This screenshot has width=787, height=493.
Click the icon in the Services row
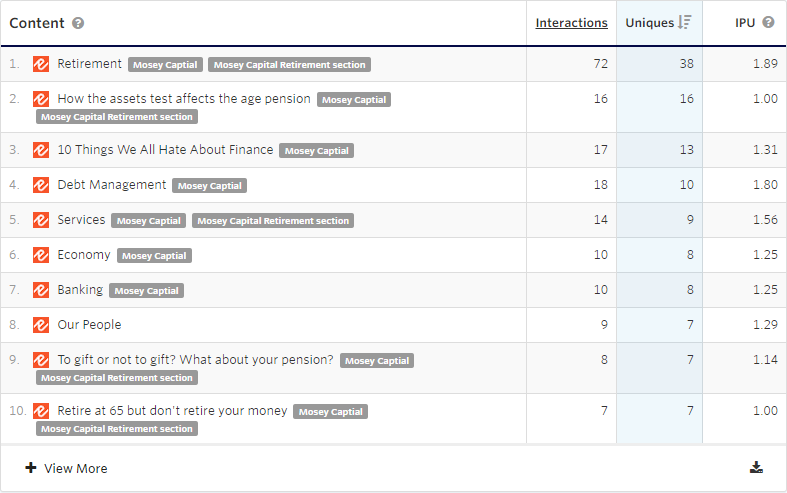pos(41,220)
